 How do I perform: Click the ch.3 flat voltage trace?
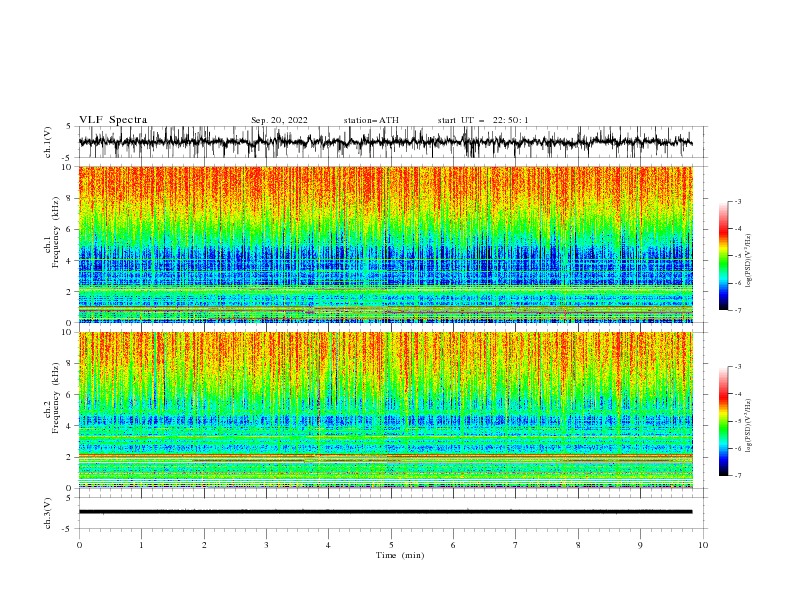pos(385,512)
